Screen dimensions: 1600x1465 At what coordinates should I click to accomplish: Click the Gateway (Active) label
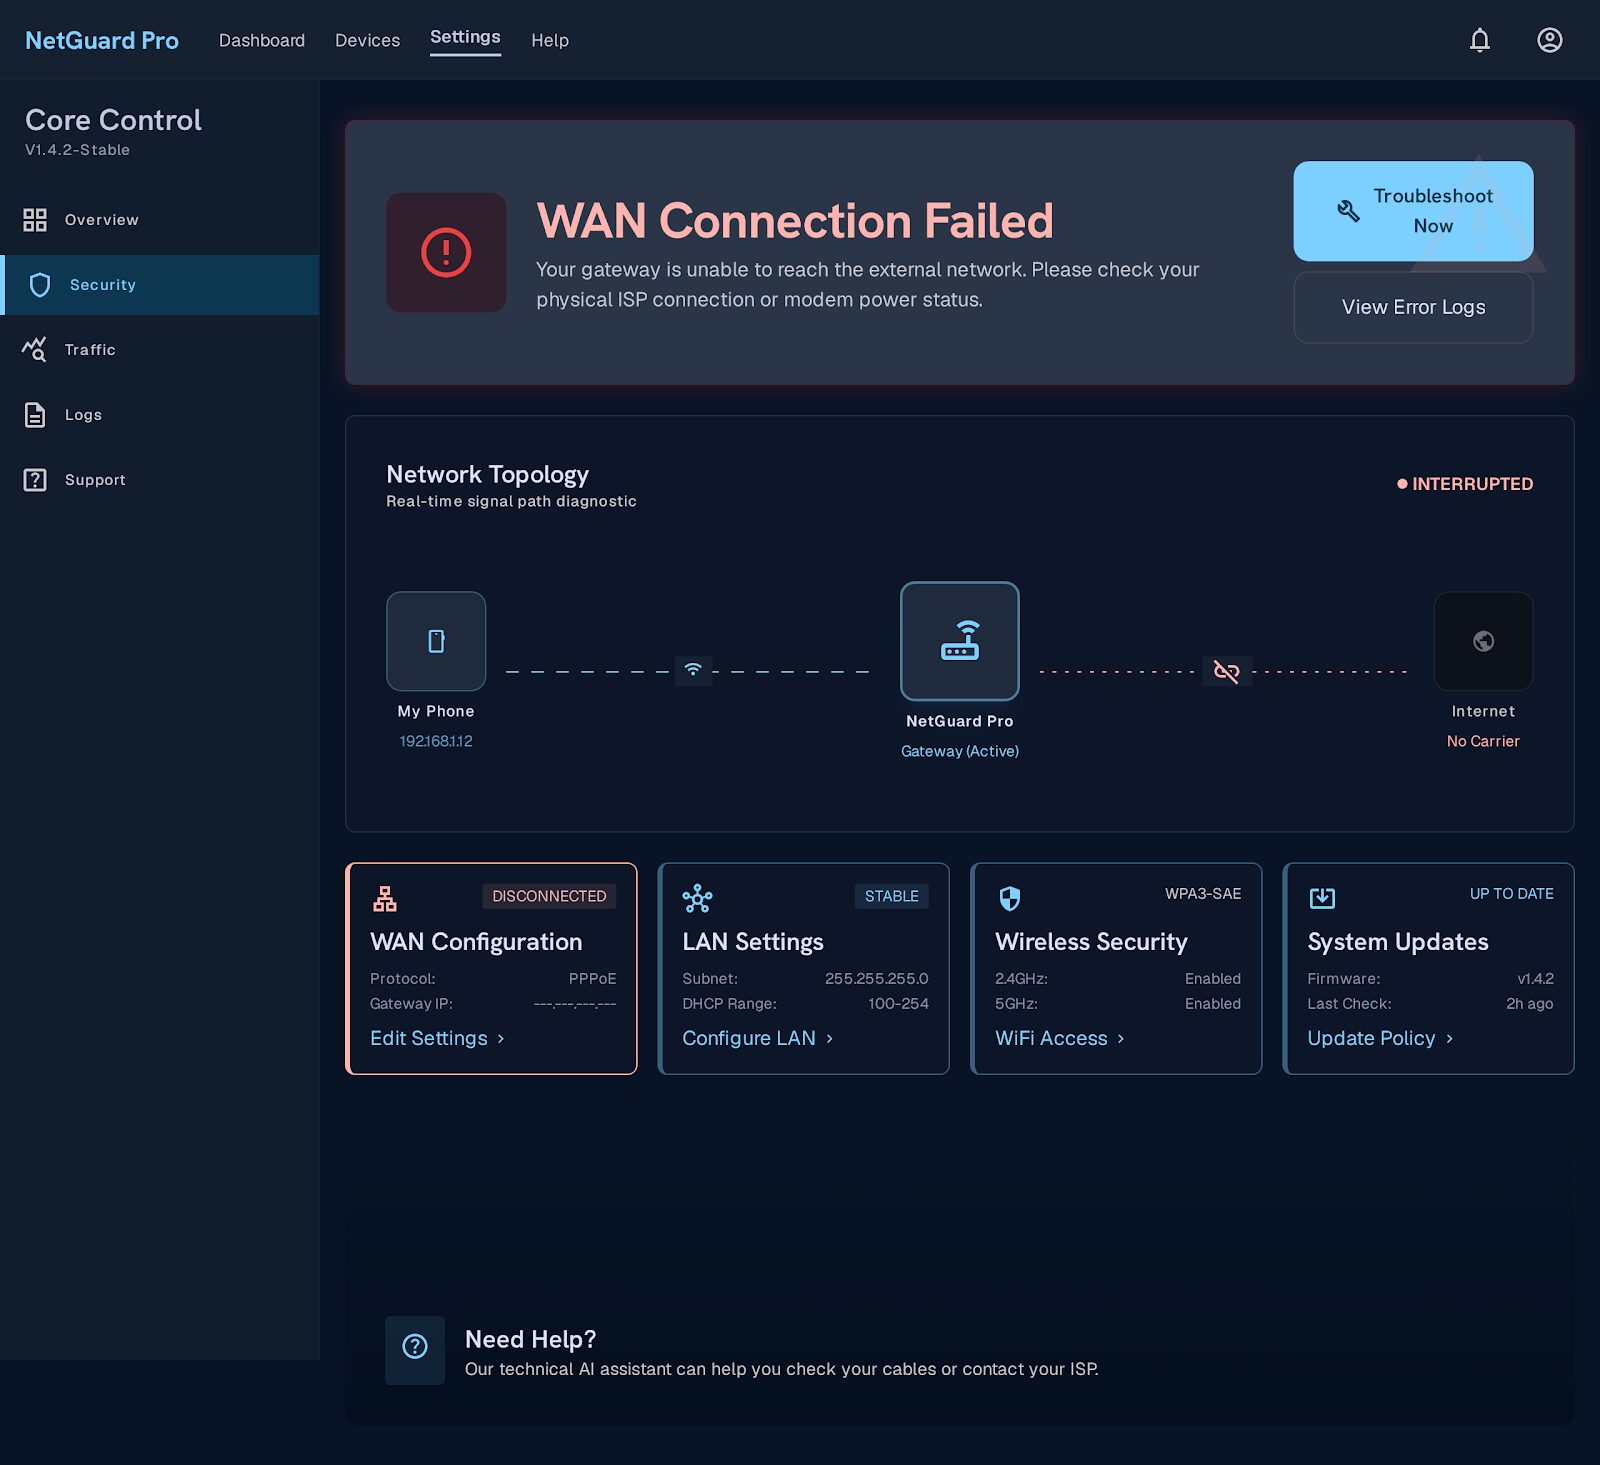(960, 751)
